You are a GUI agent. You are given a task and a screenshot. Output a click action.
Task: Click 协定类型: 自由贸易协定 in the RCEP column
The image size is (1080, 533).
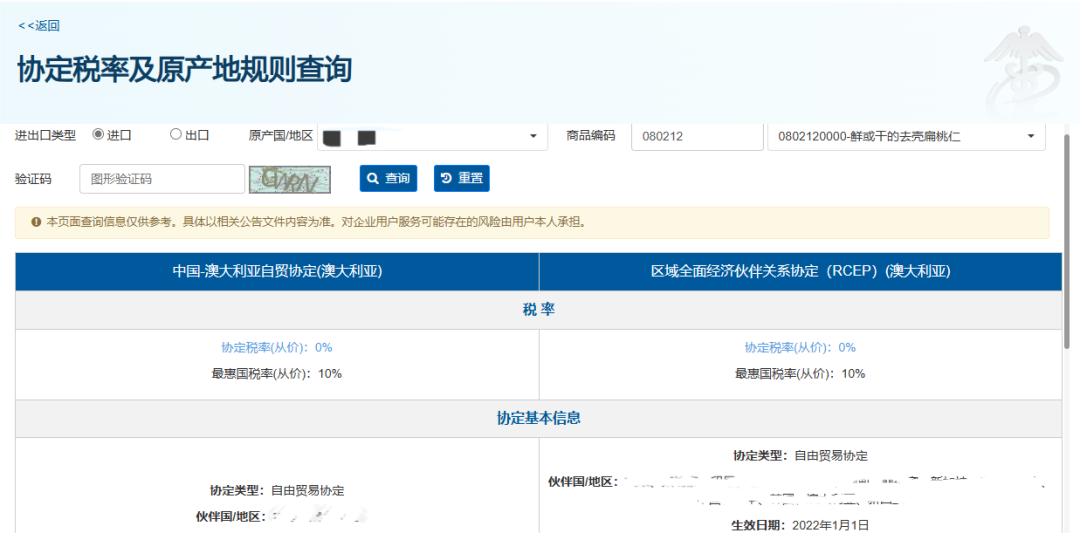800,455
